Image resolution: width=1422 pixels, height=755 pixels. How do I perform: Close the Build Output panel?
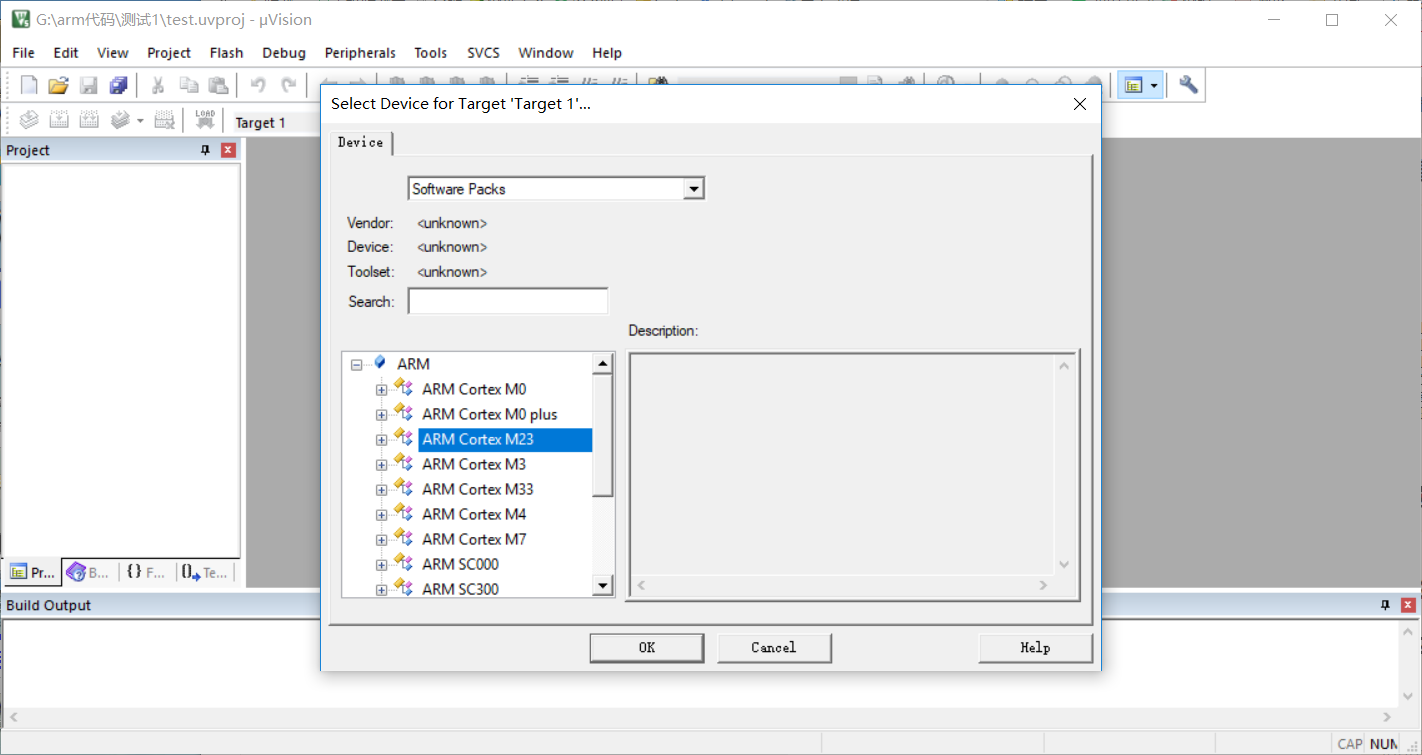pos(1408,605)
